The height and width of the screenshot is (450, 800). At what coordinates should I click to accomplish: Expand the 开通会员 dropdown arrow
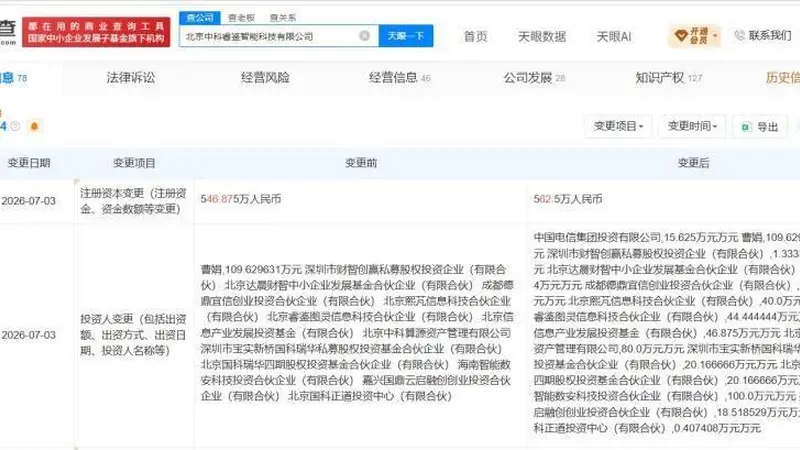[x=715, y=36]
